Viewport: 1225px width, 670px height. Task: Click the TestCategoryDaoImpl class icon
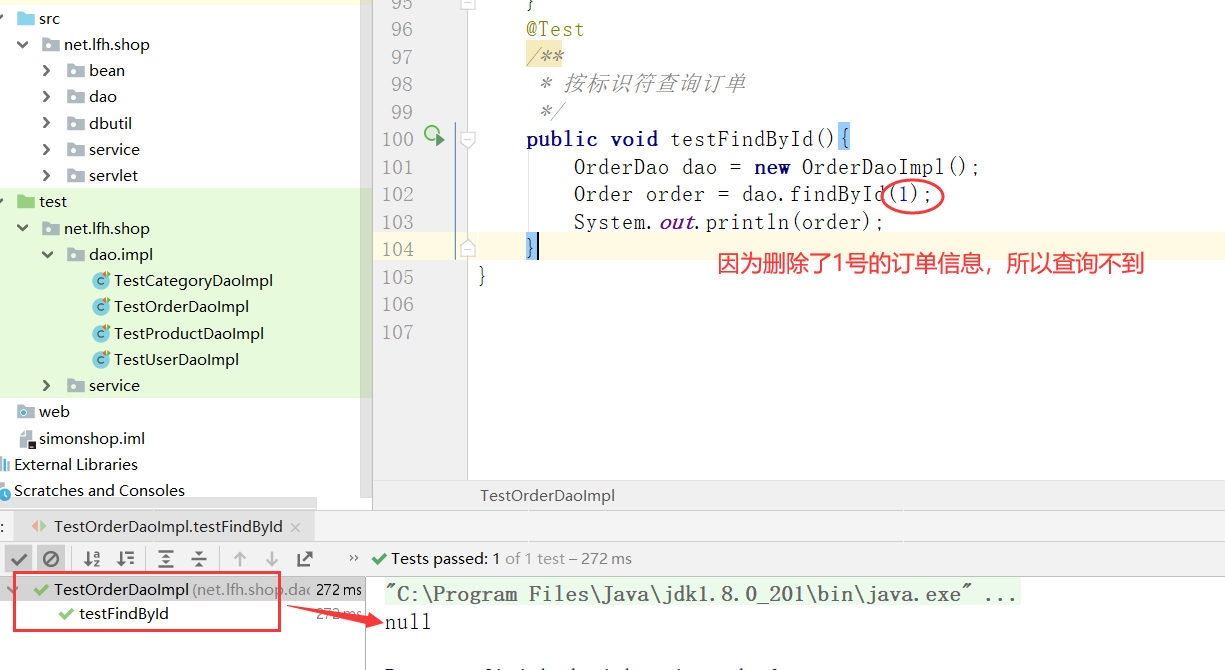coord(101,281)
